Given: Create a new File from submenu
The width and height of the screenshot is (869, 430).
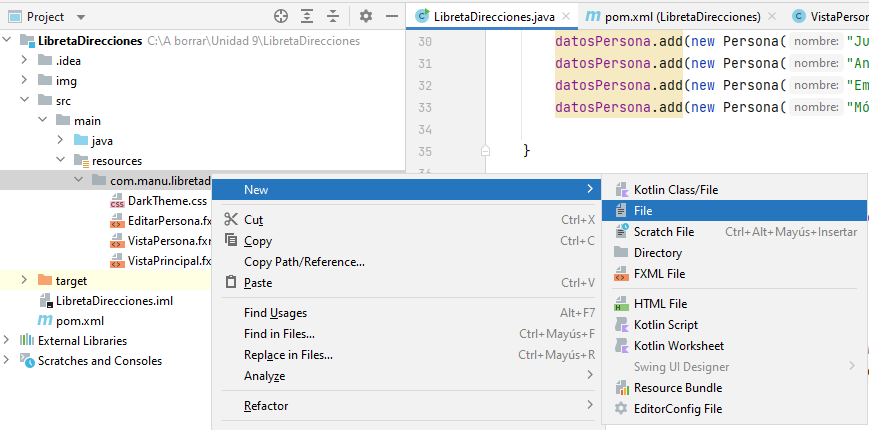Looking at the screenshot, I should 735,211.
